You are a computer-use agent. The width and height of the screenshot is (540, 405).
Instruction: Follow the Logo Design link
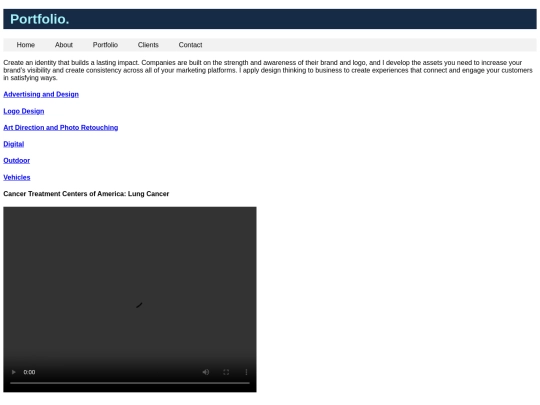[24, 111]
